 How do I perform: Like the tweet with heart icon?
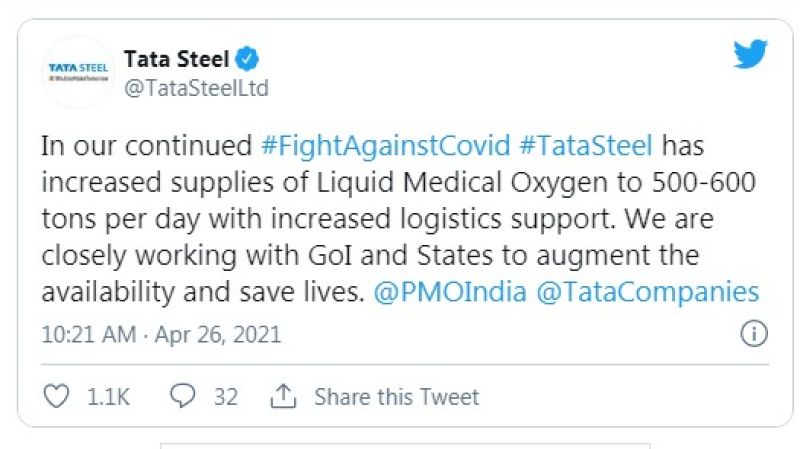coord(58,397)
